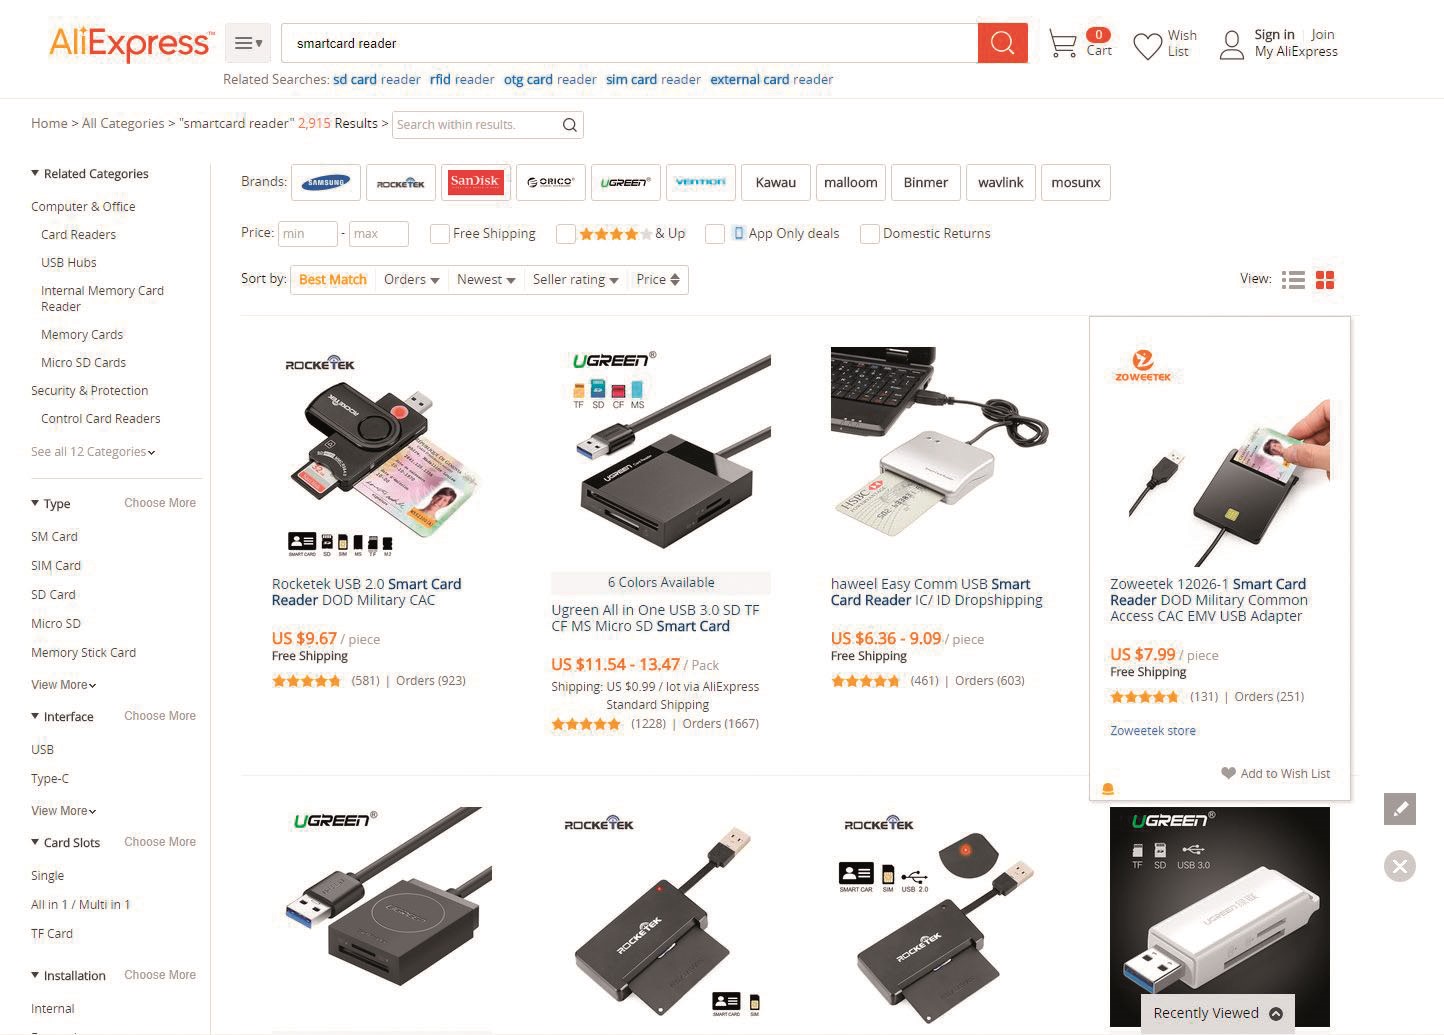Expand the Recently Viewed panel
Screen dimensions: 1444x1035
1218,1013
